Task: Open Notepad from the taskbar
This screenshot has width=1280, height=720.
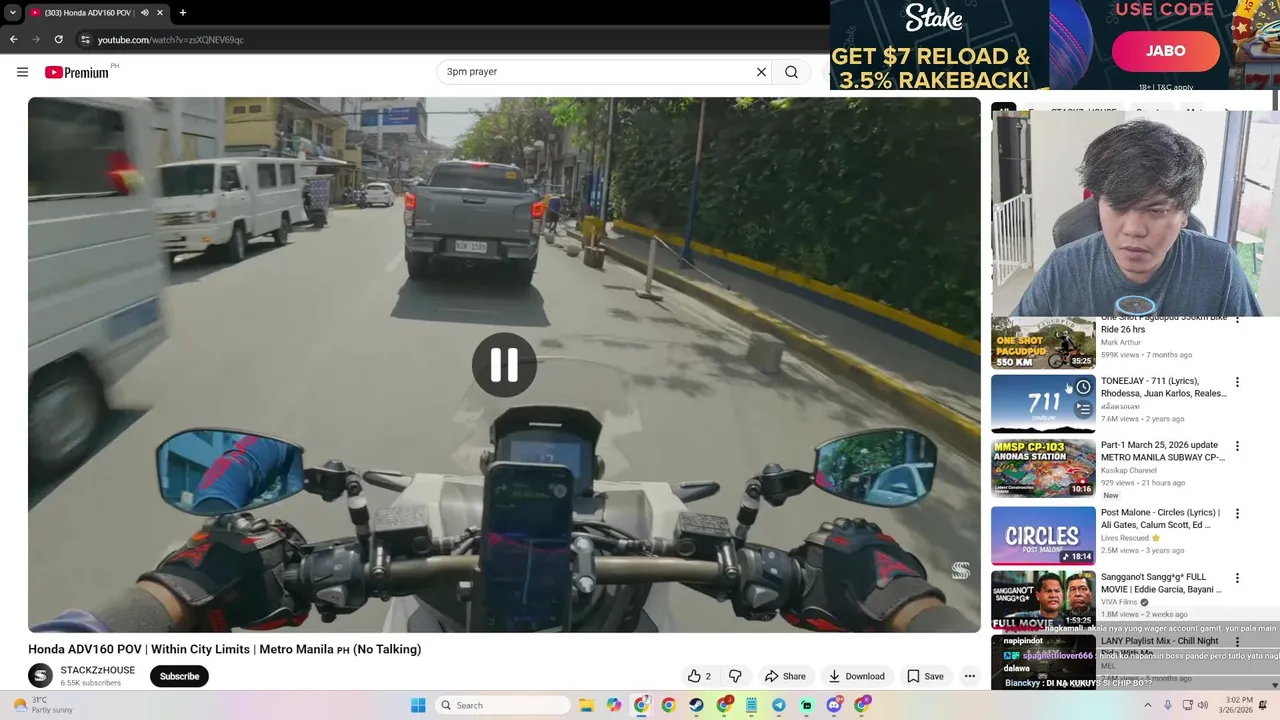Action: pyautogui.click(x=751, y=705)
